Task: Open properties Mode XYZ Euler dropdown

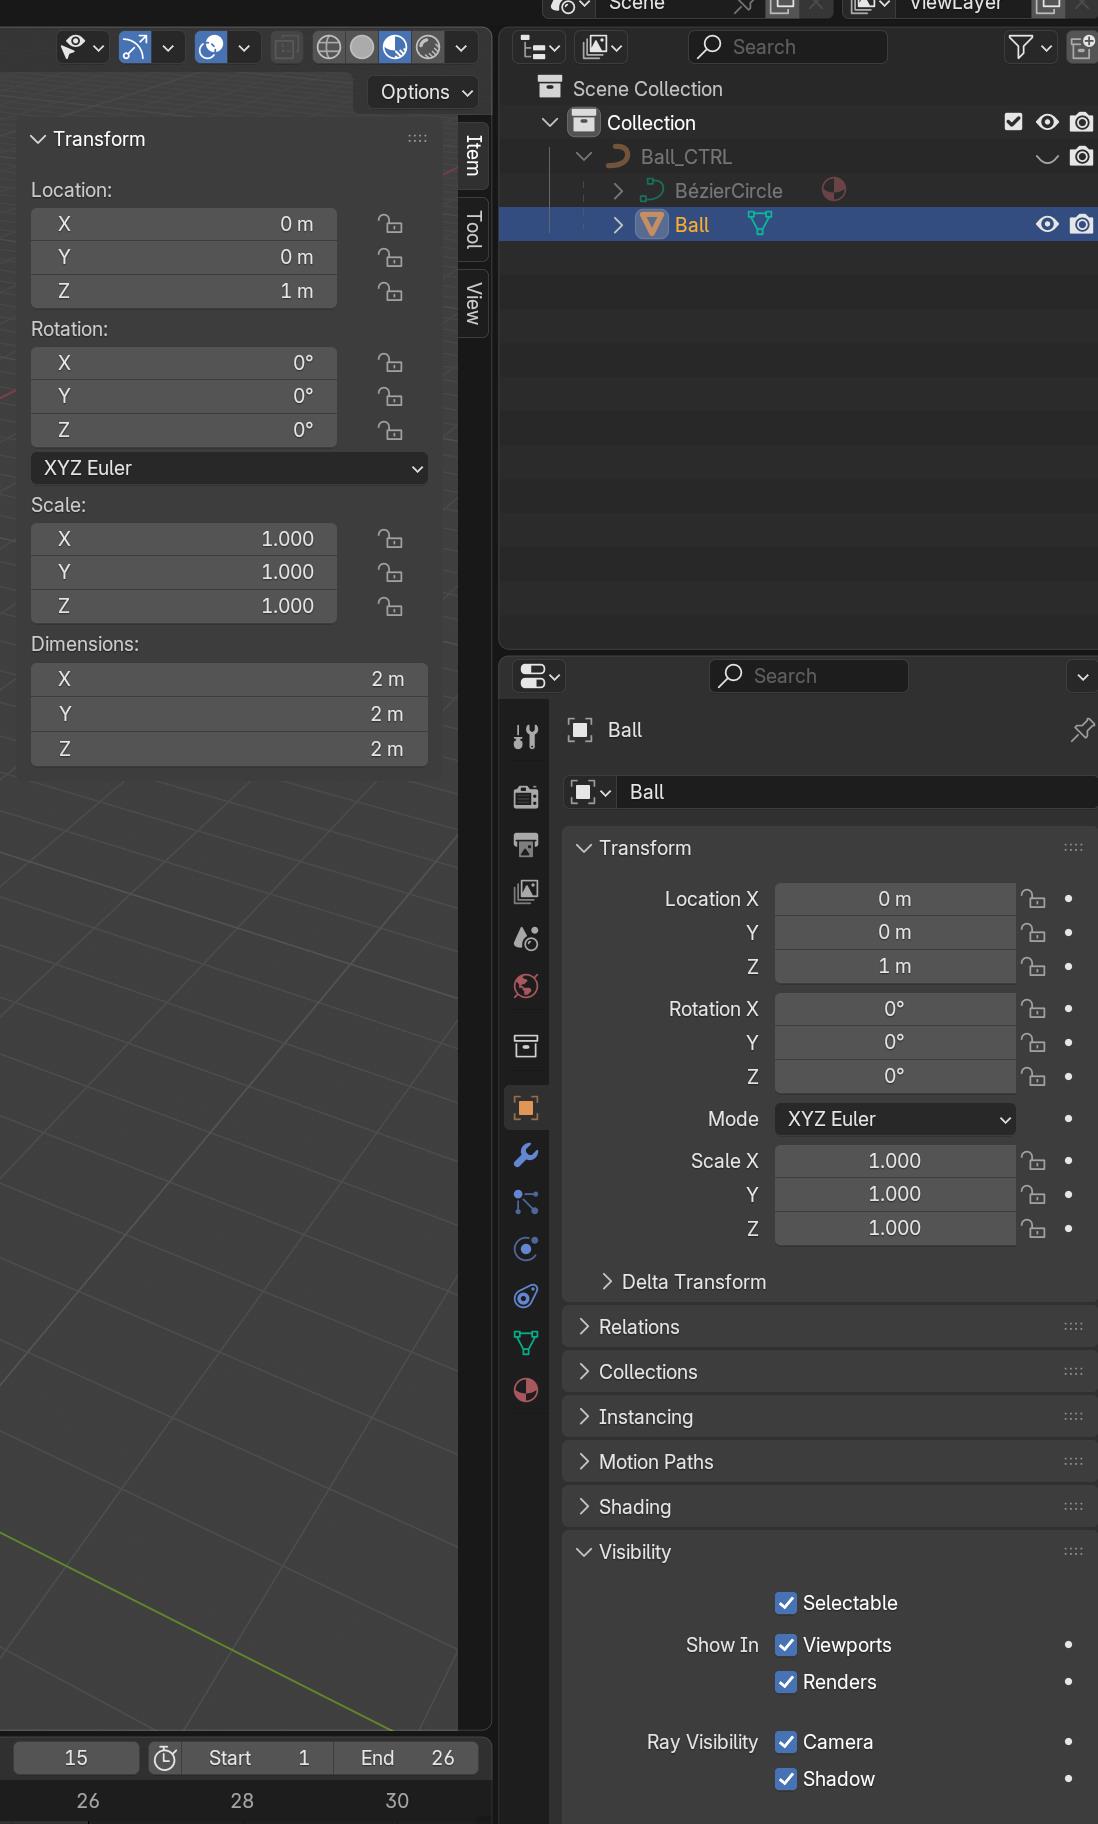Action: coord(895,1119)
